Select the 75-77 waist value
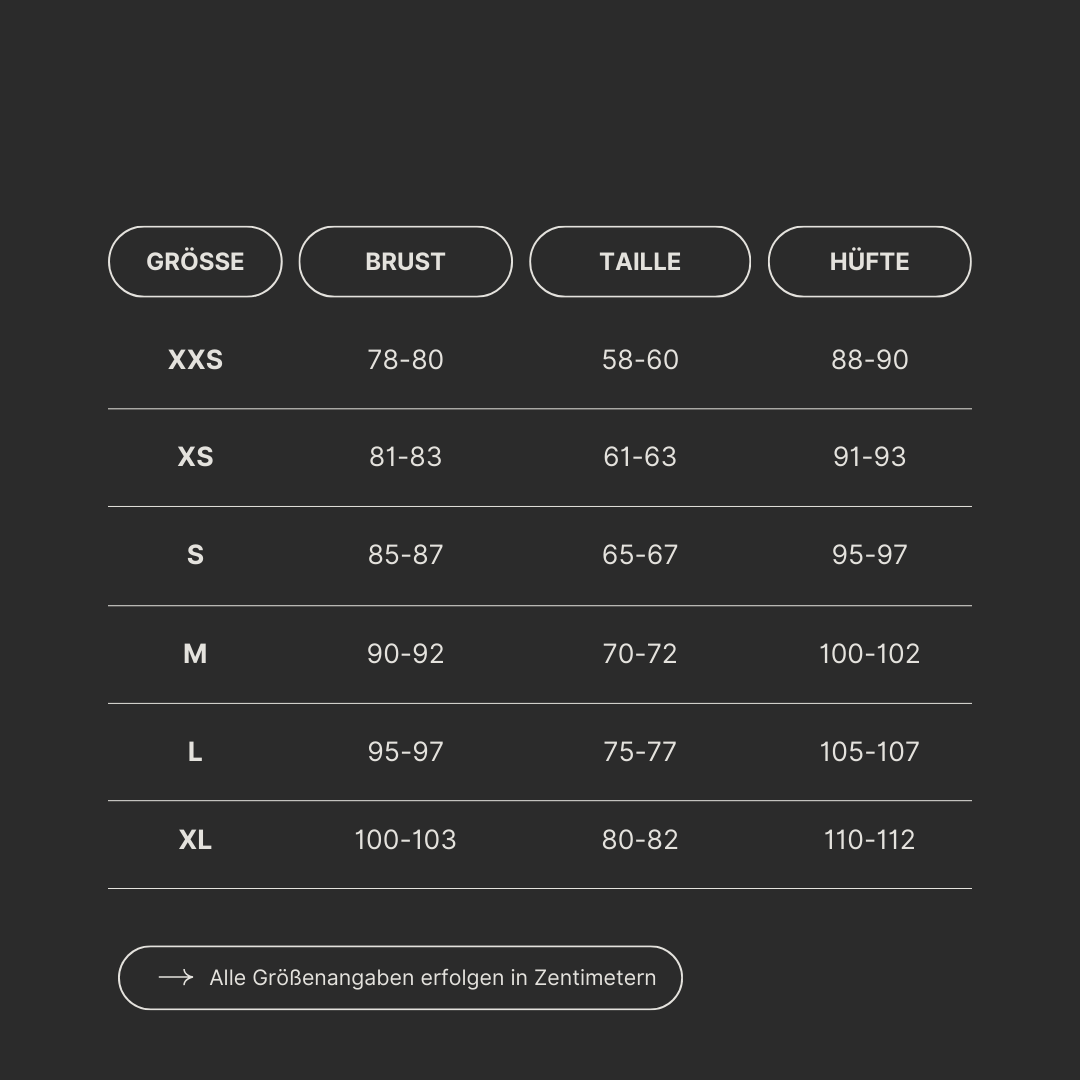1080x1080 pixels. pyautogui.click(x=640, y=752)
